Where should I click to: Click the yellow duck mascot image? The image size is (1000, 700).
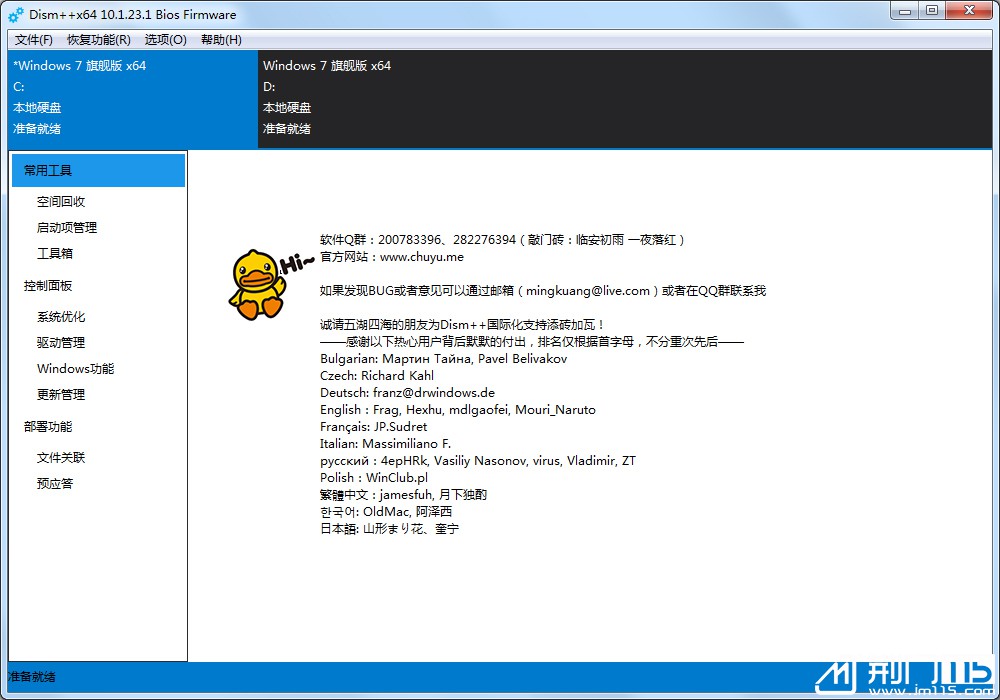pyautogui.click(x=258, y=284)
